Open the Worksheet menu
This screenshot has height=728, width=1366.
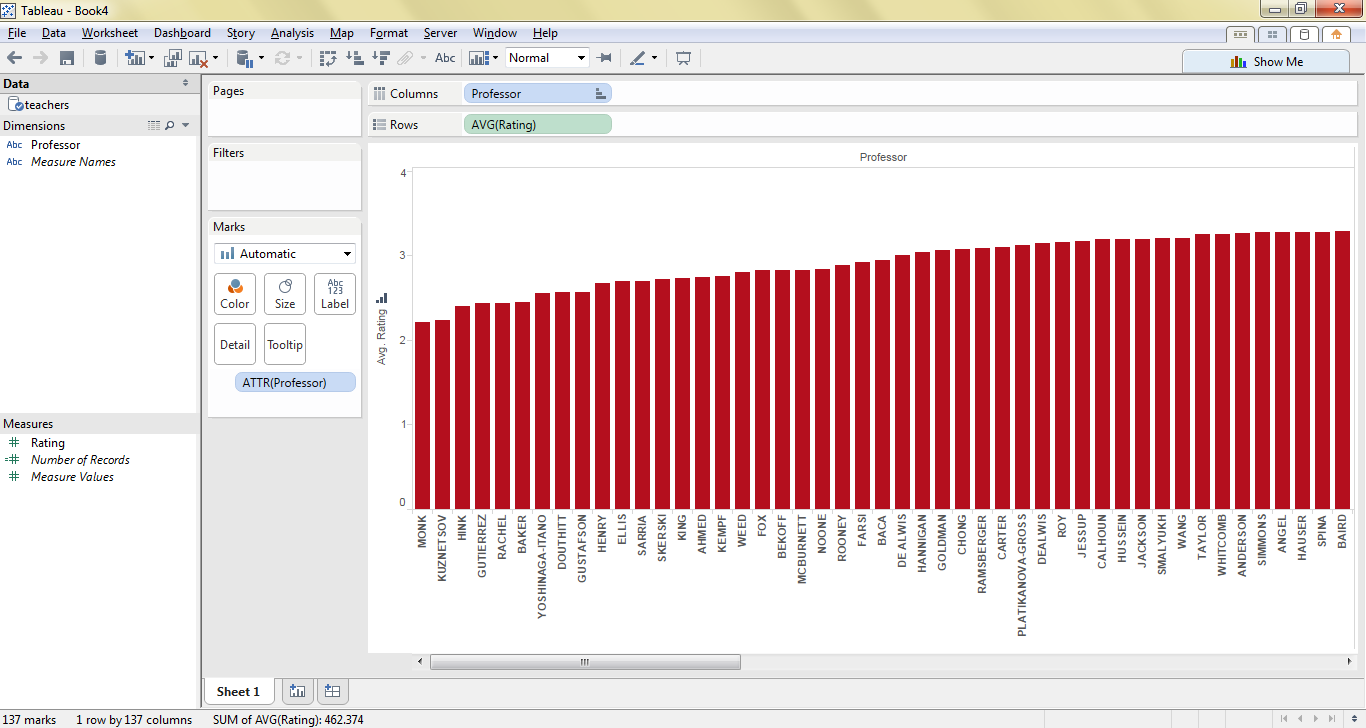point(110,33)
